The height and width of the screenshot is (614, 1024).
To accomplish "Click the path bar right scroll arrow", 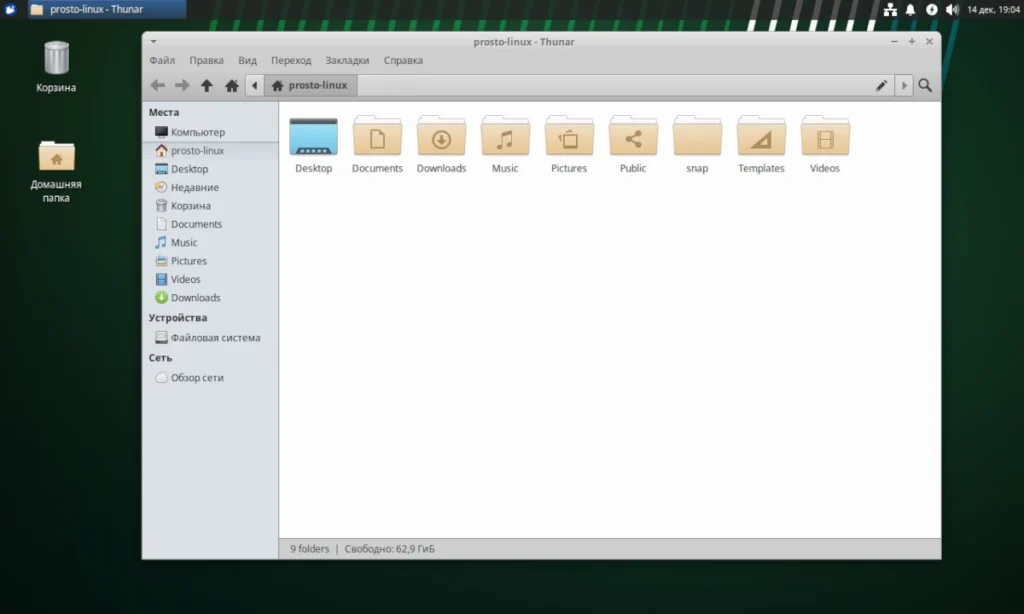I will (904, 85).
